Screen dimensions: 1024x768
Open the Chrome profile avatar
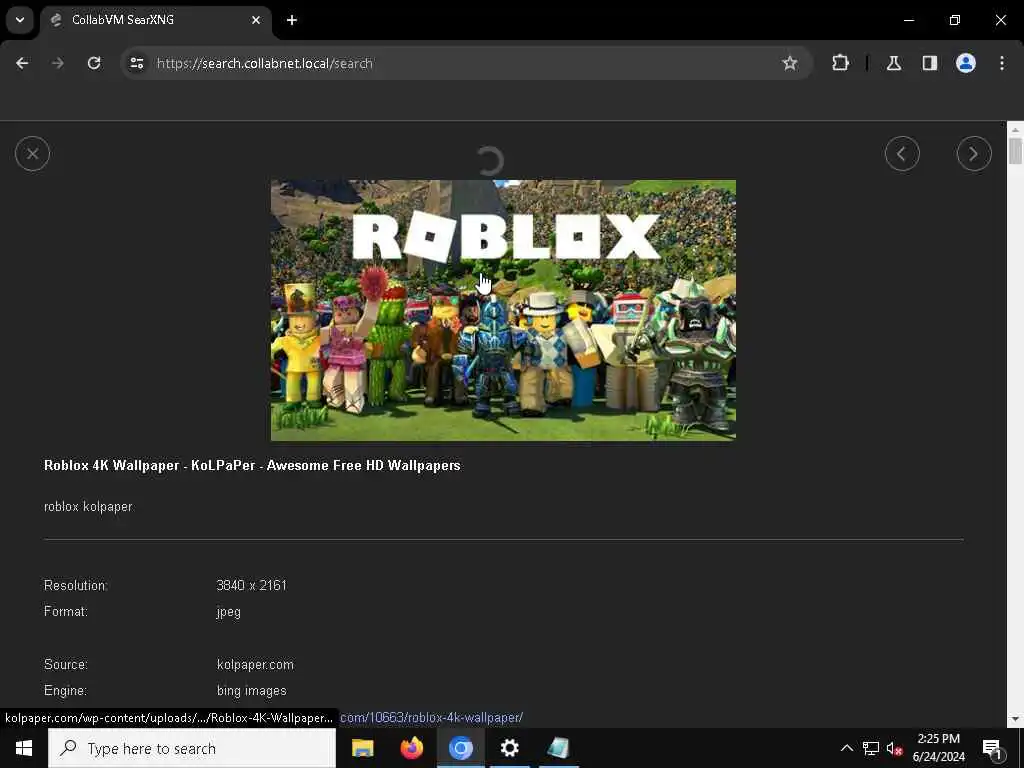pos(965,63)
